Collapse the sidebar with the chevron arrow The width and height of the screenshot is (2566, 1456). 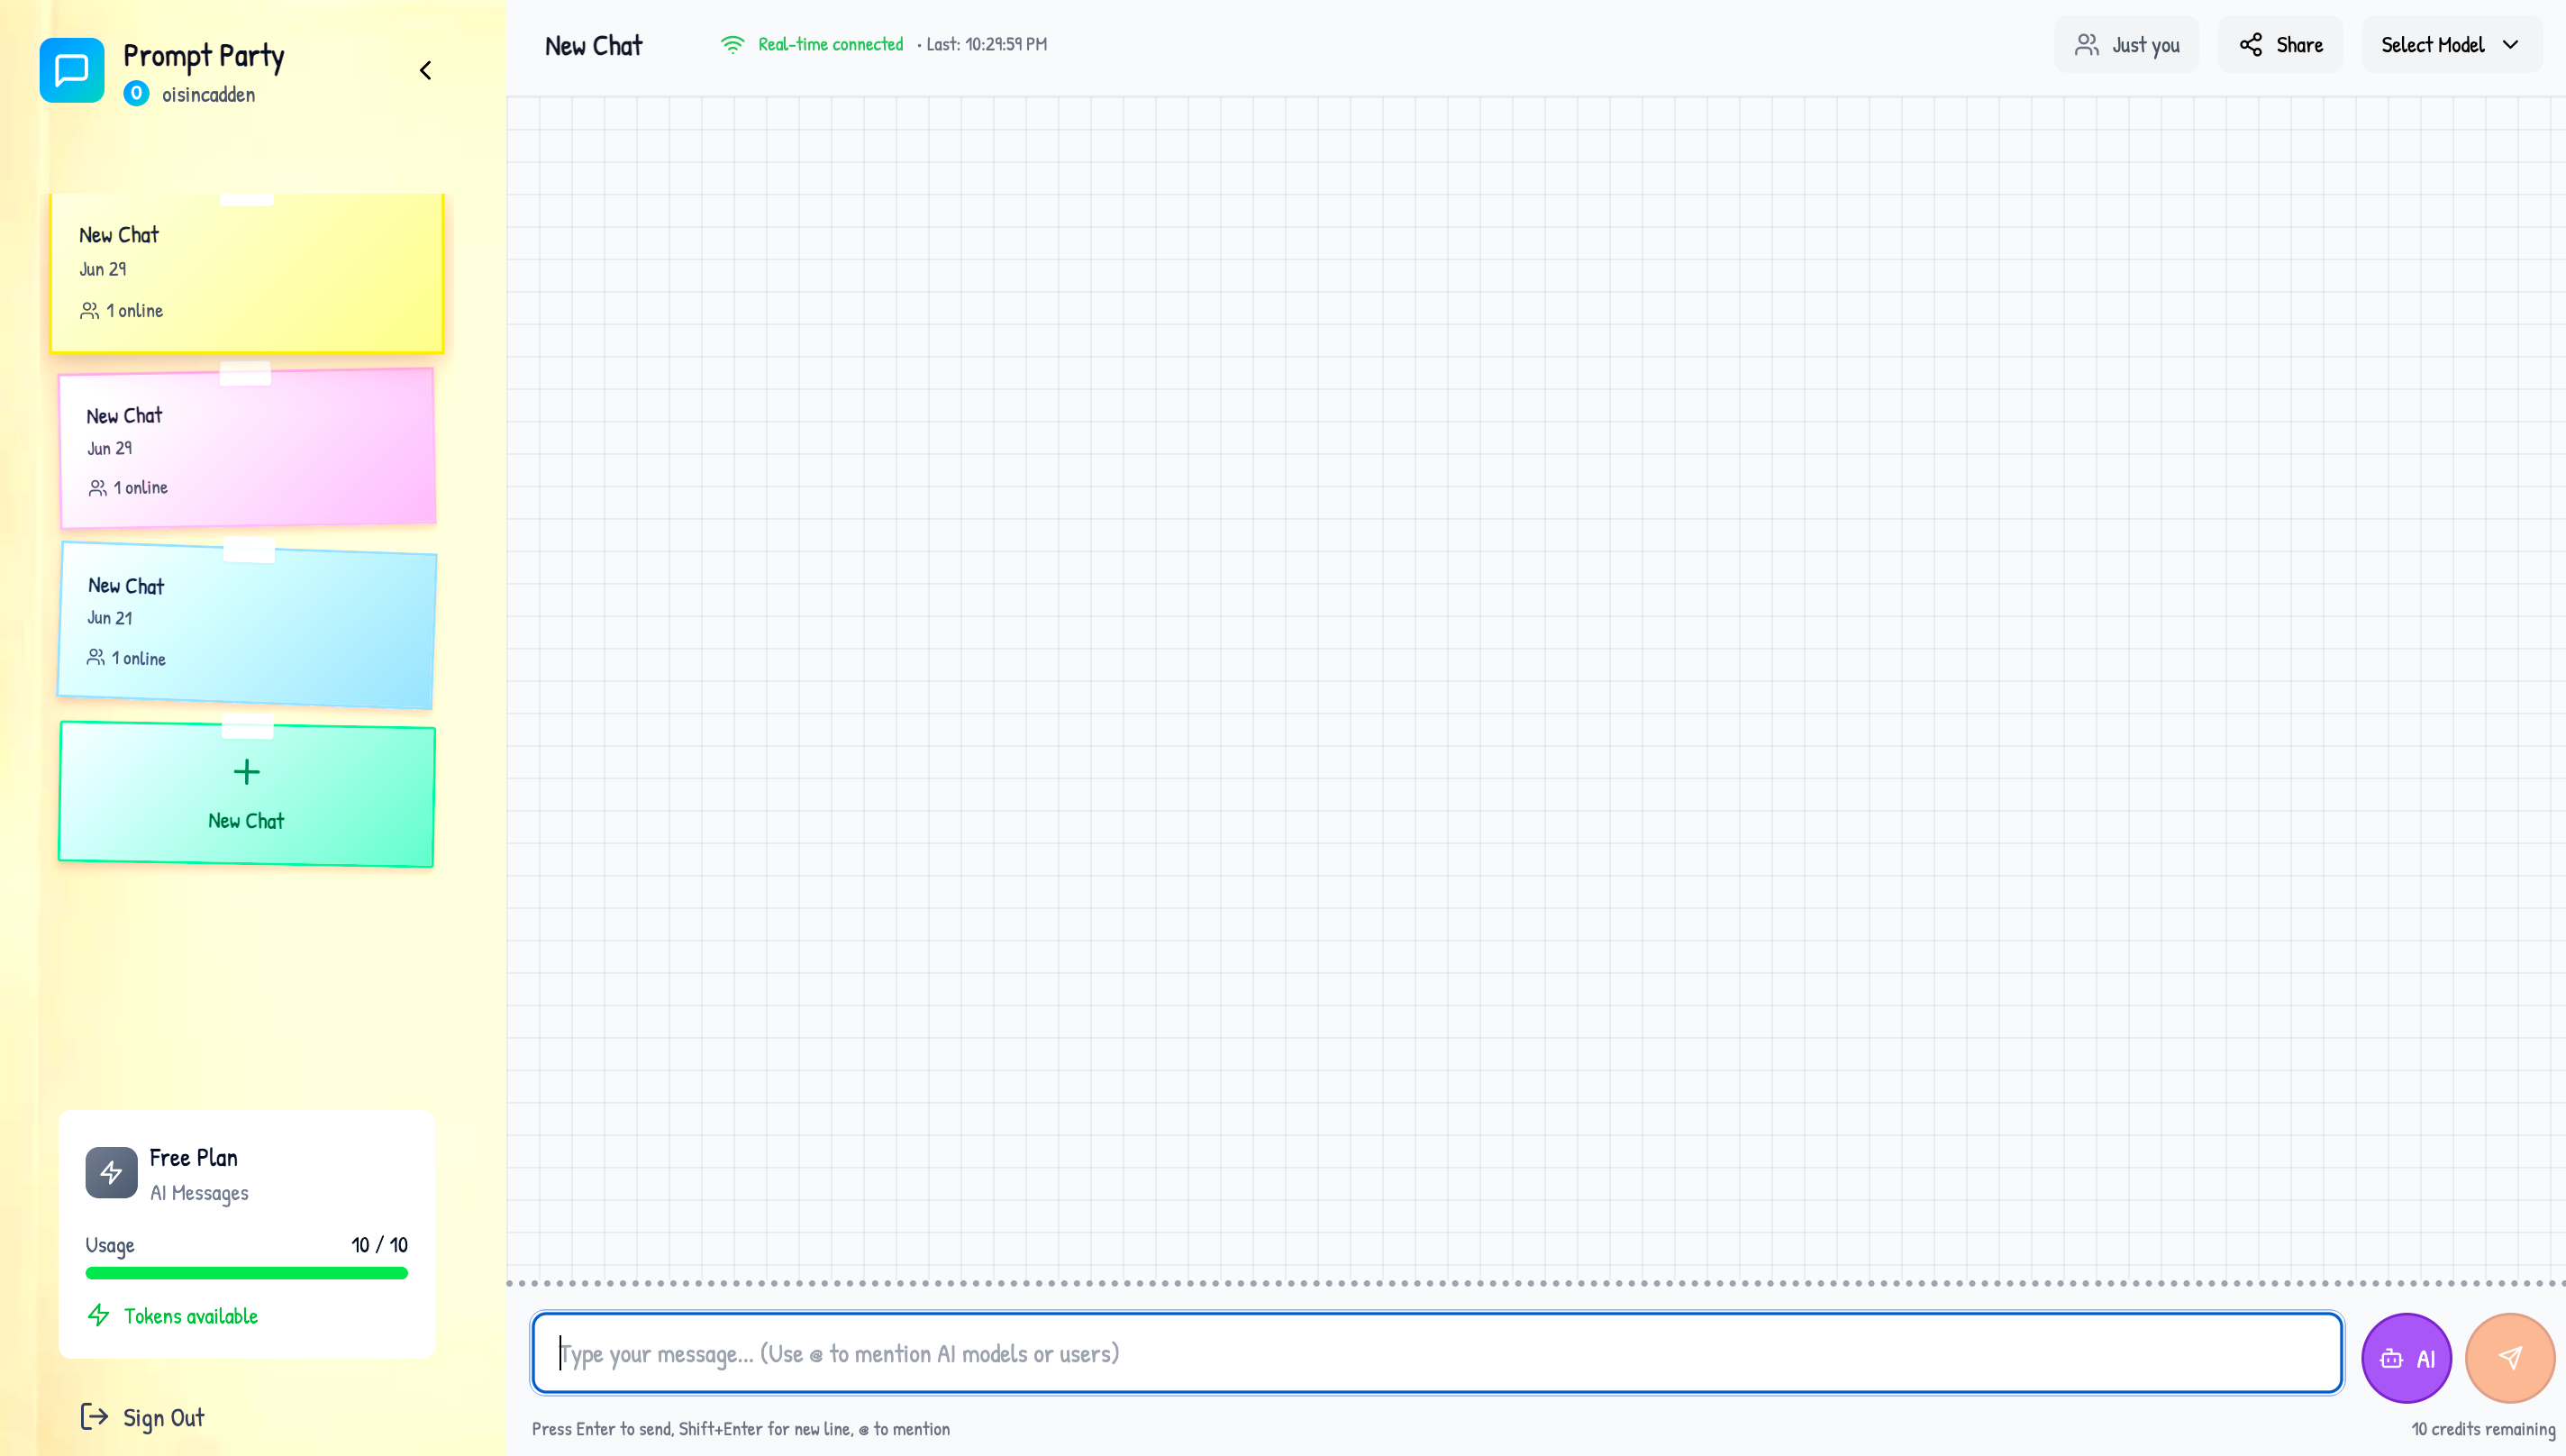click(425, 70)
